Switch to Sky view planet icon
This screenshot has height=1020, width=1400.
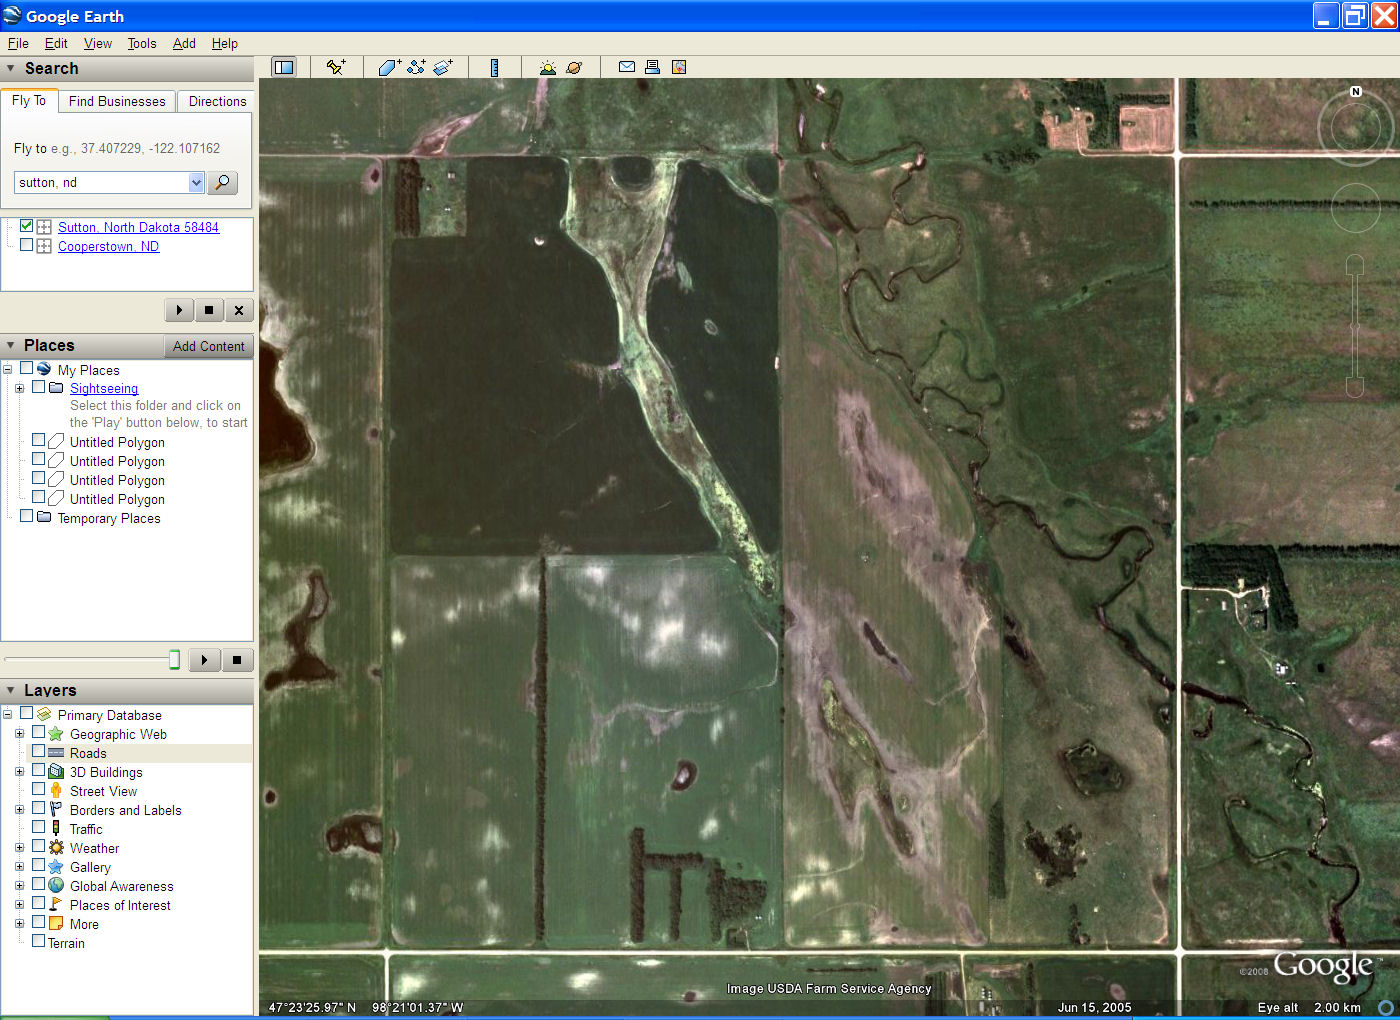tap(574, 67)
